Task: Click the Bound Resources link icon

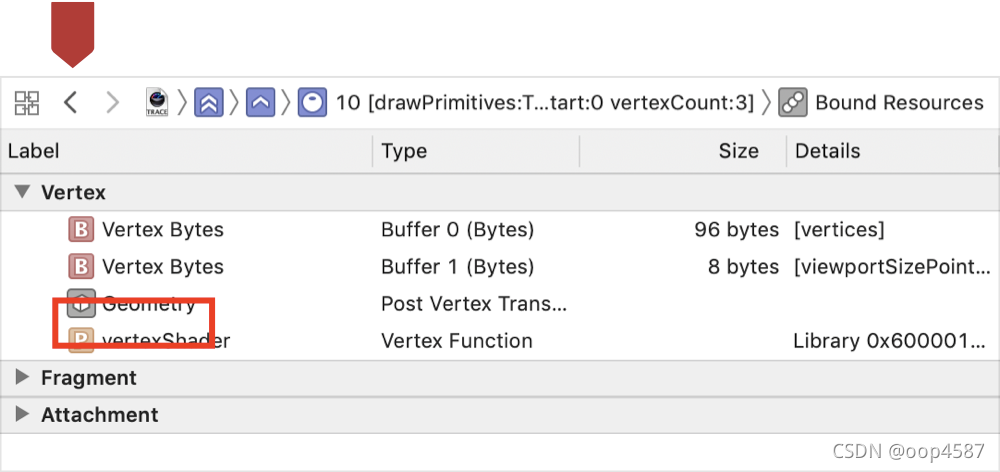Action: point(793,103)
